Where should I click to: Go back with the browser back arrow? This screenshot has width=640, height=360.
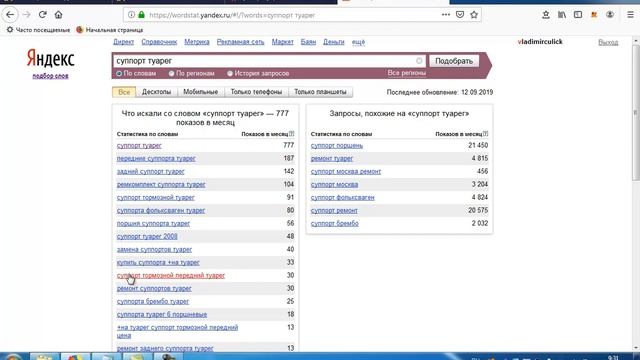[x=10, y=15]
